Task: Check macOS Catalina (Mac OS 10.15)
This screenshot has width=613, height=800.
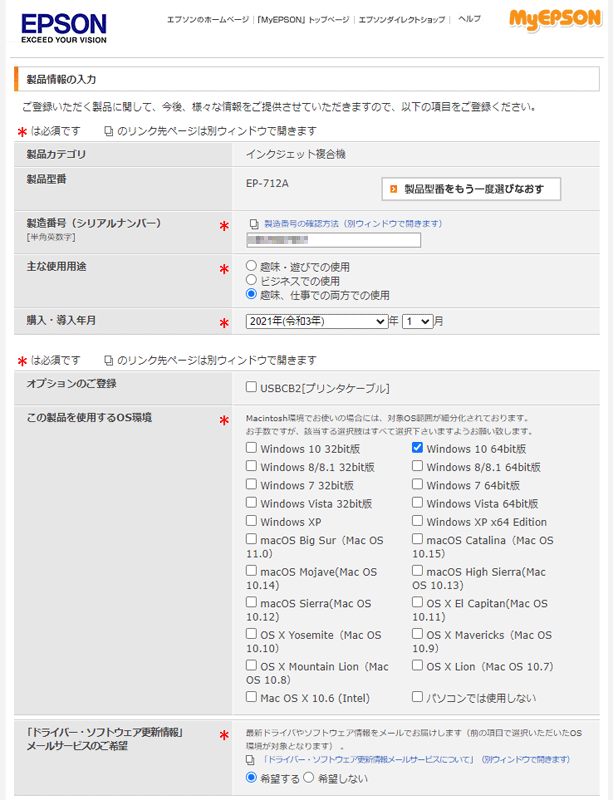Action: point(418,539)
